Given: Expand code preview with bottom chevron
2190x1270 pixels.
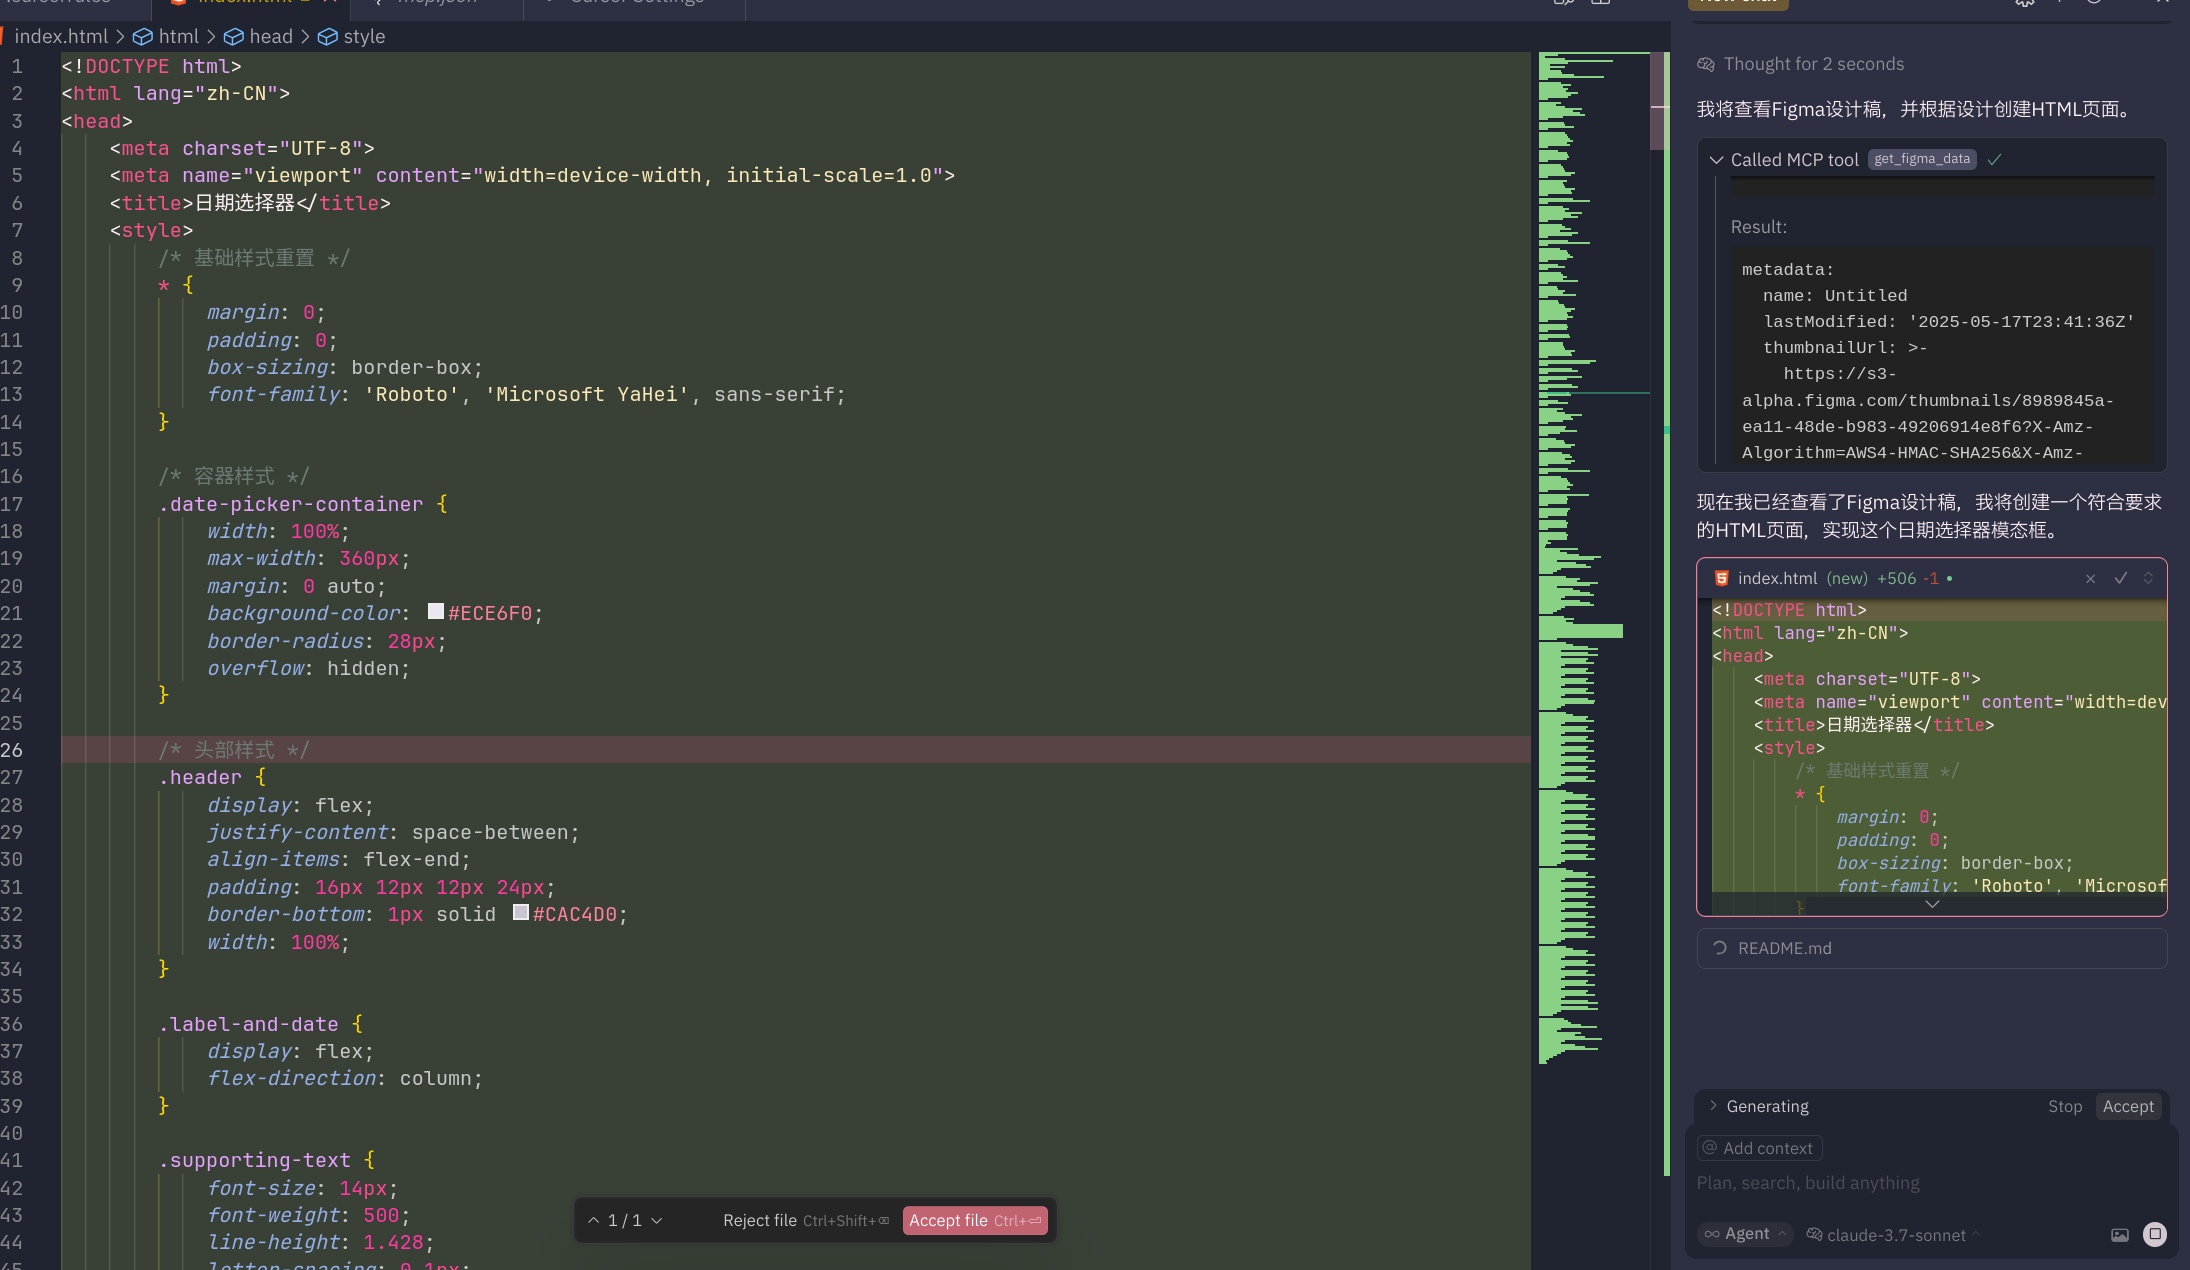Looking at the screenshot, I should (1932, 904).
